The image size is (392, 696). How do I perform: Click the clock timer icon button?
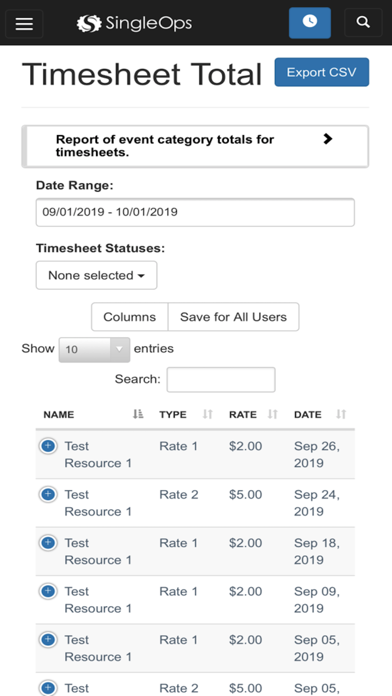click(309, 23)
